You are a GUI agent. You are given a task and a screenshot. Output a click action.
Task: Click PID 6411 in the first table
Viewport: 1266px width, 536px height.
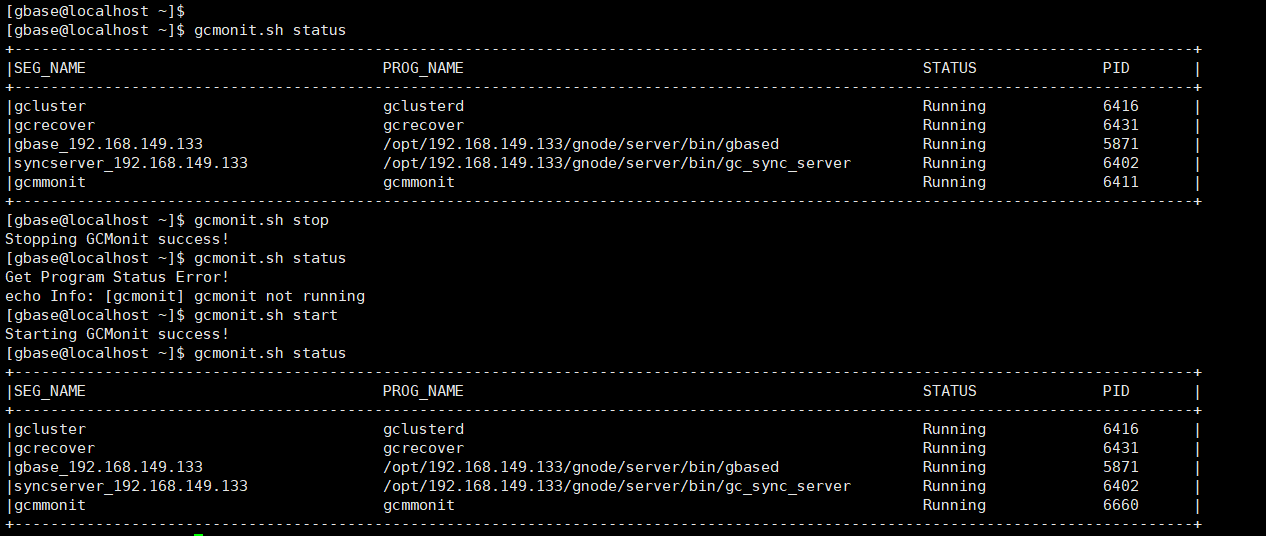[x=1120, y=182]
